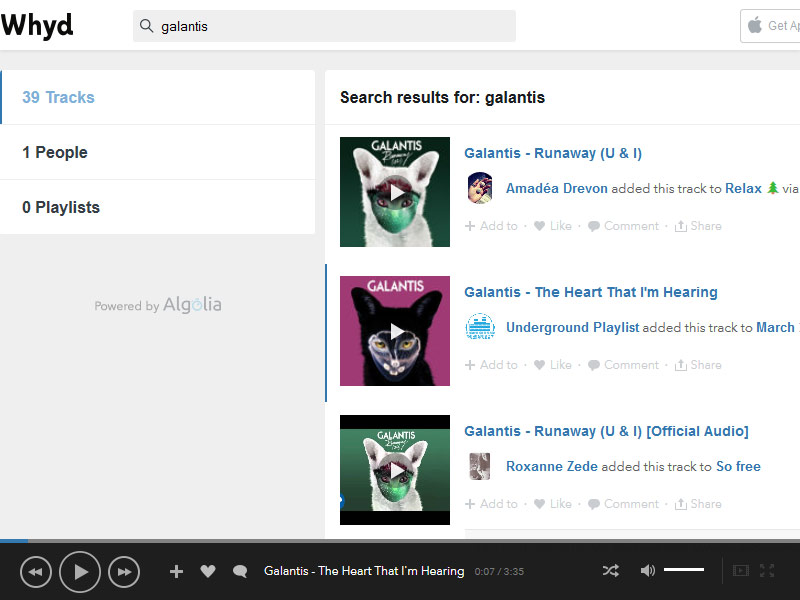The image size is (800, 600).
Task: Click Roxanne Zede's avatar
Action: coord(480,466)
